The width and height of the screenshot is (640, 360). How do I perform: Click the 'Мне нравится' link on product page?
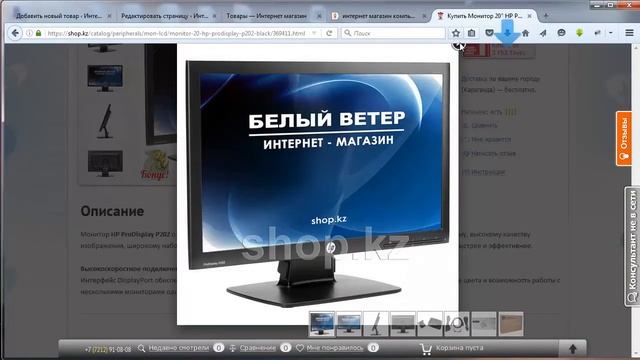tap(491, 139)
